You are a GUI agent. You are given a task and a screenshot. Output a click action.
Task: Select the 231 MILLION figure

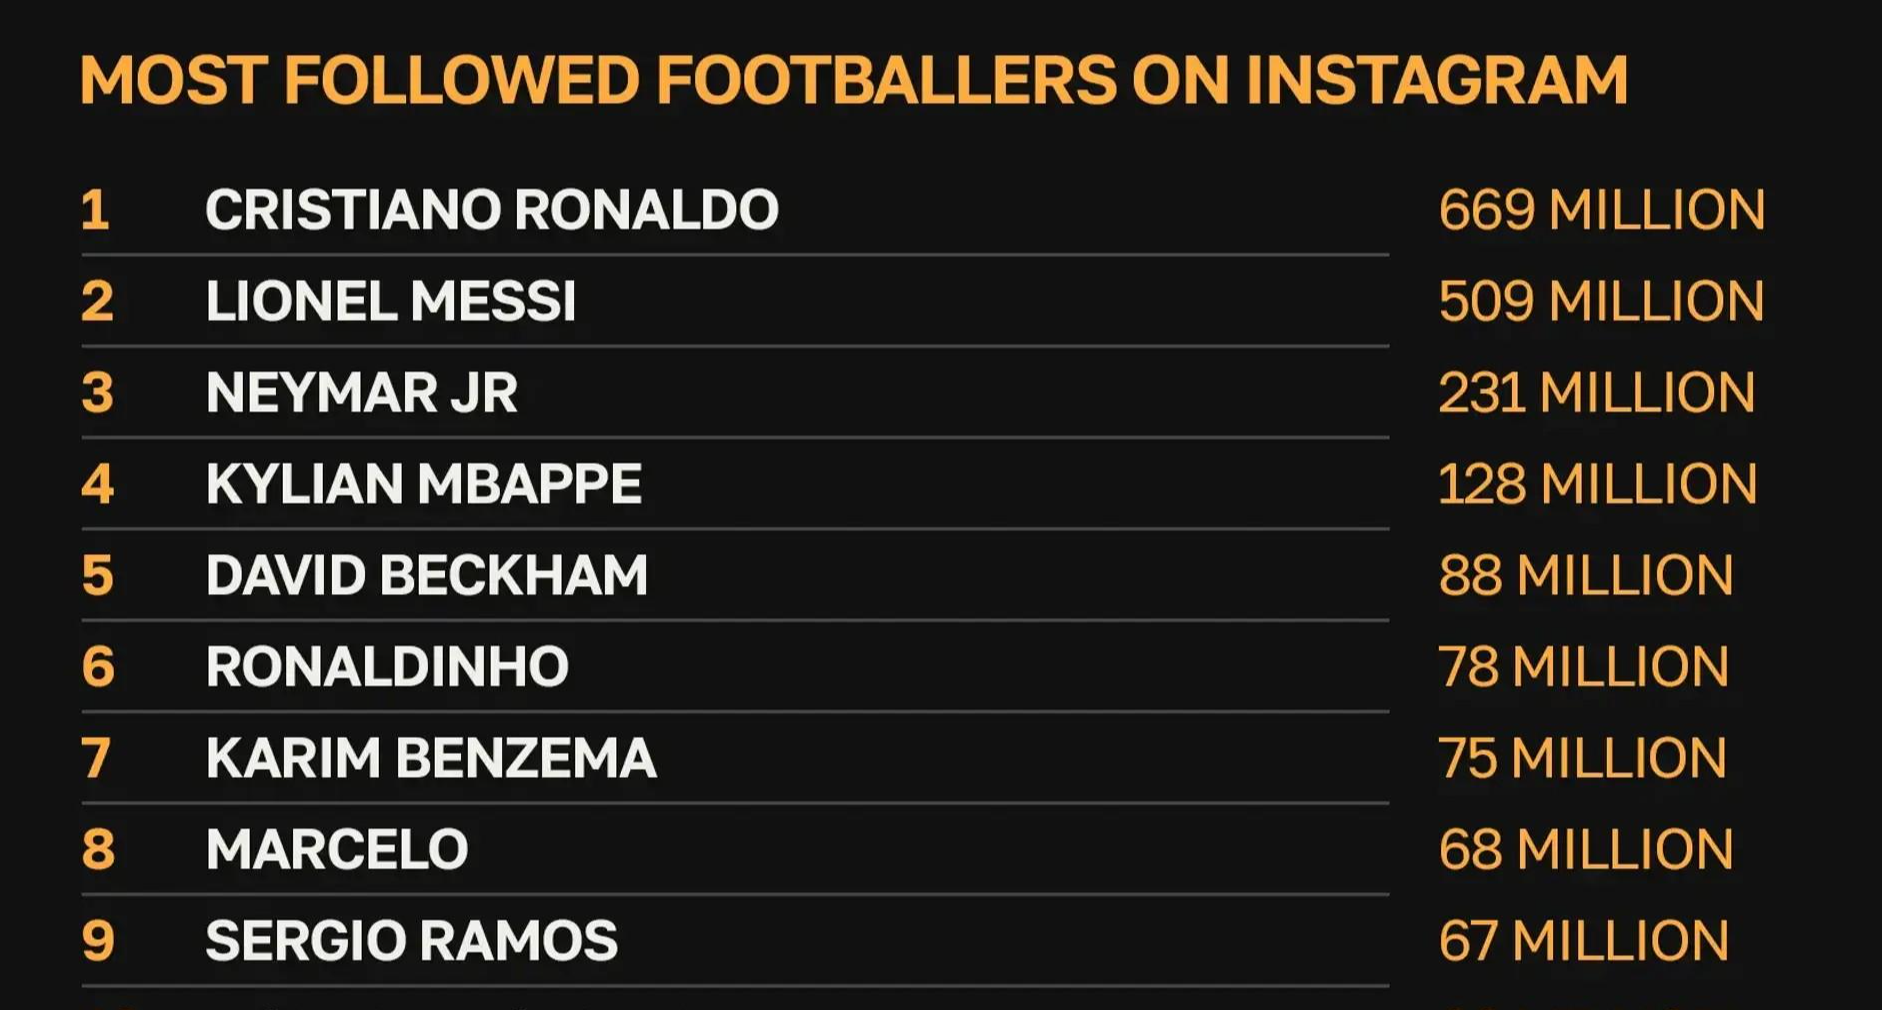[1596, 393]
